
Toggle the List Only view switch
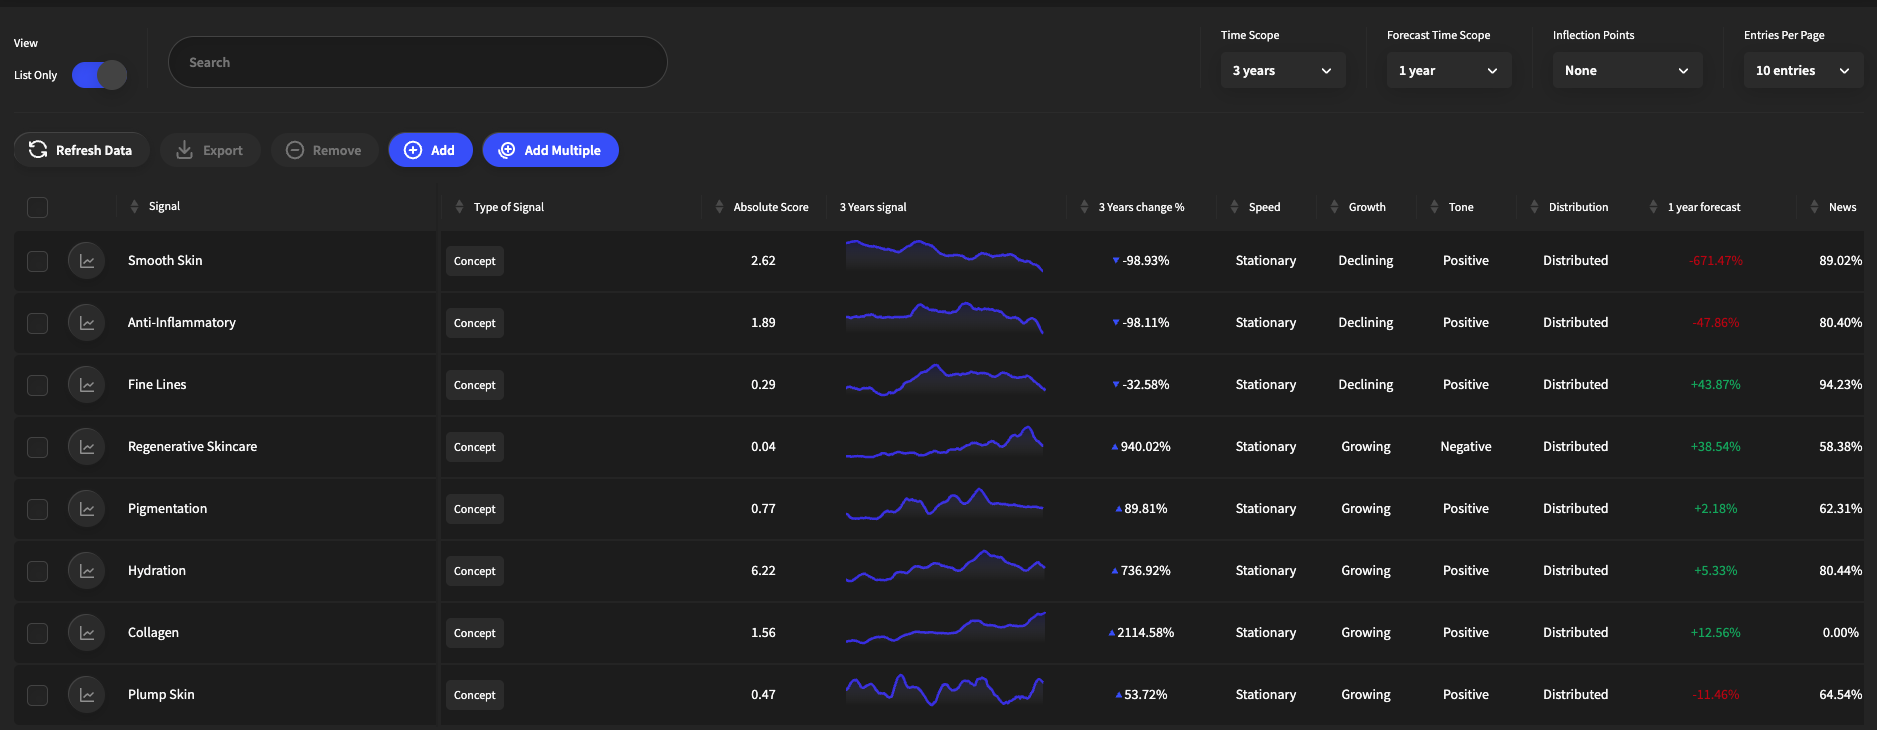[x=100, y=75]
